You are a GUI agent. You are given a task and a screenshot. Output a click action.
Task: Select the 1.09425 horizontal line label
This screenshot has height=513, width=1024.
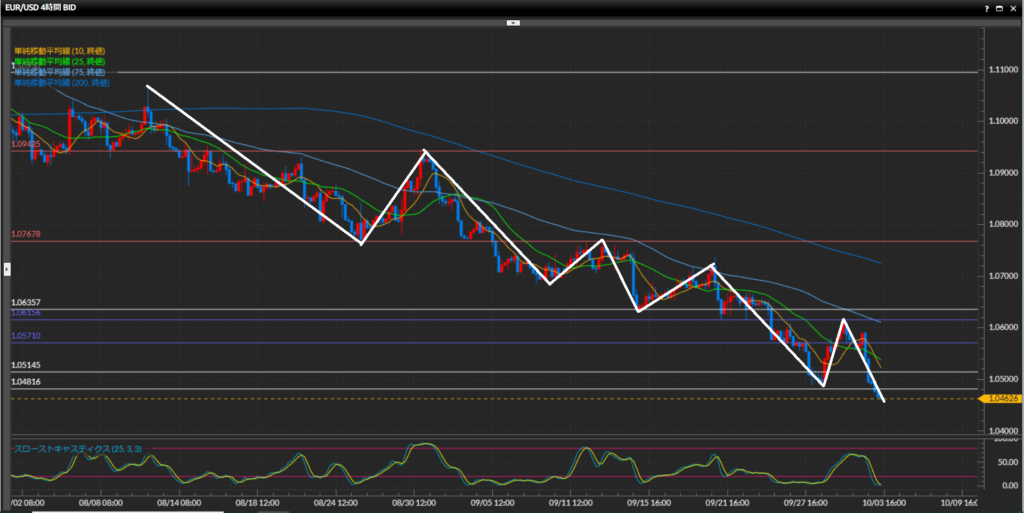26,144
